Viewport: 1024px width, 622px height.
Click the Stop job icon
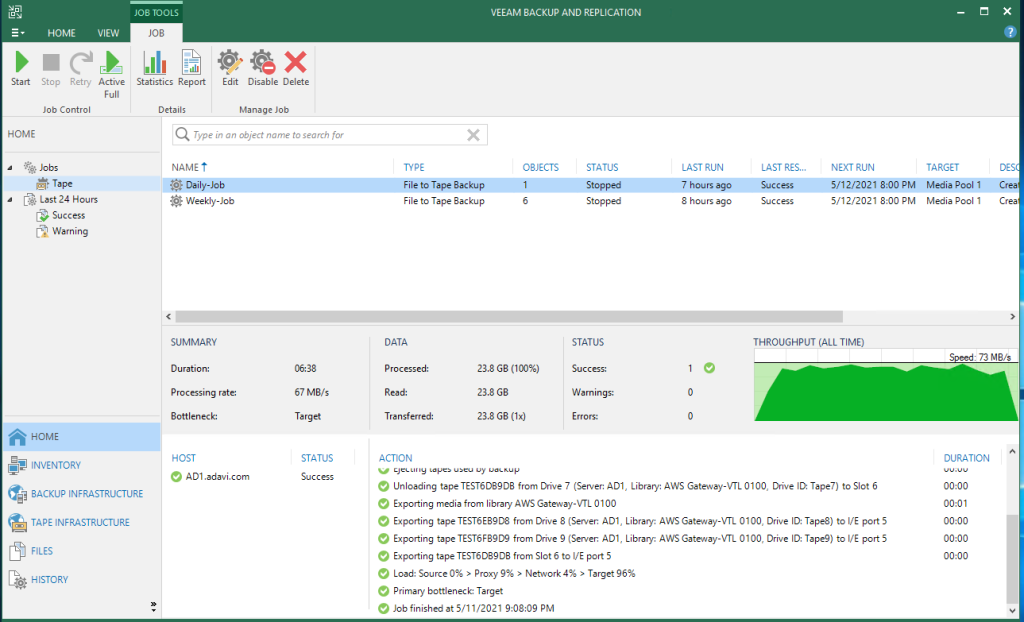coord(50,69)
